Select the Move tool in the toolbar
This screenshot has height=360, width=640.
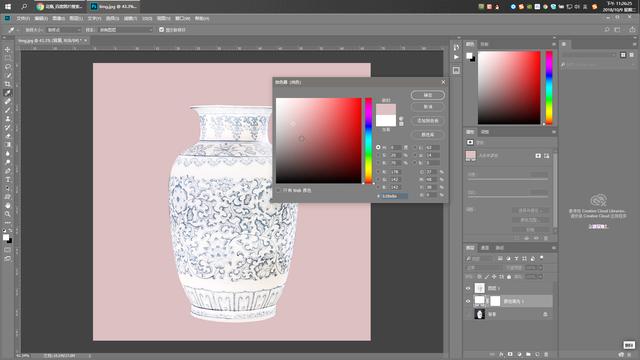point(7,49)
